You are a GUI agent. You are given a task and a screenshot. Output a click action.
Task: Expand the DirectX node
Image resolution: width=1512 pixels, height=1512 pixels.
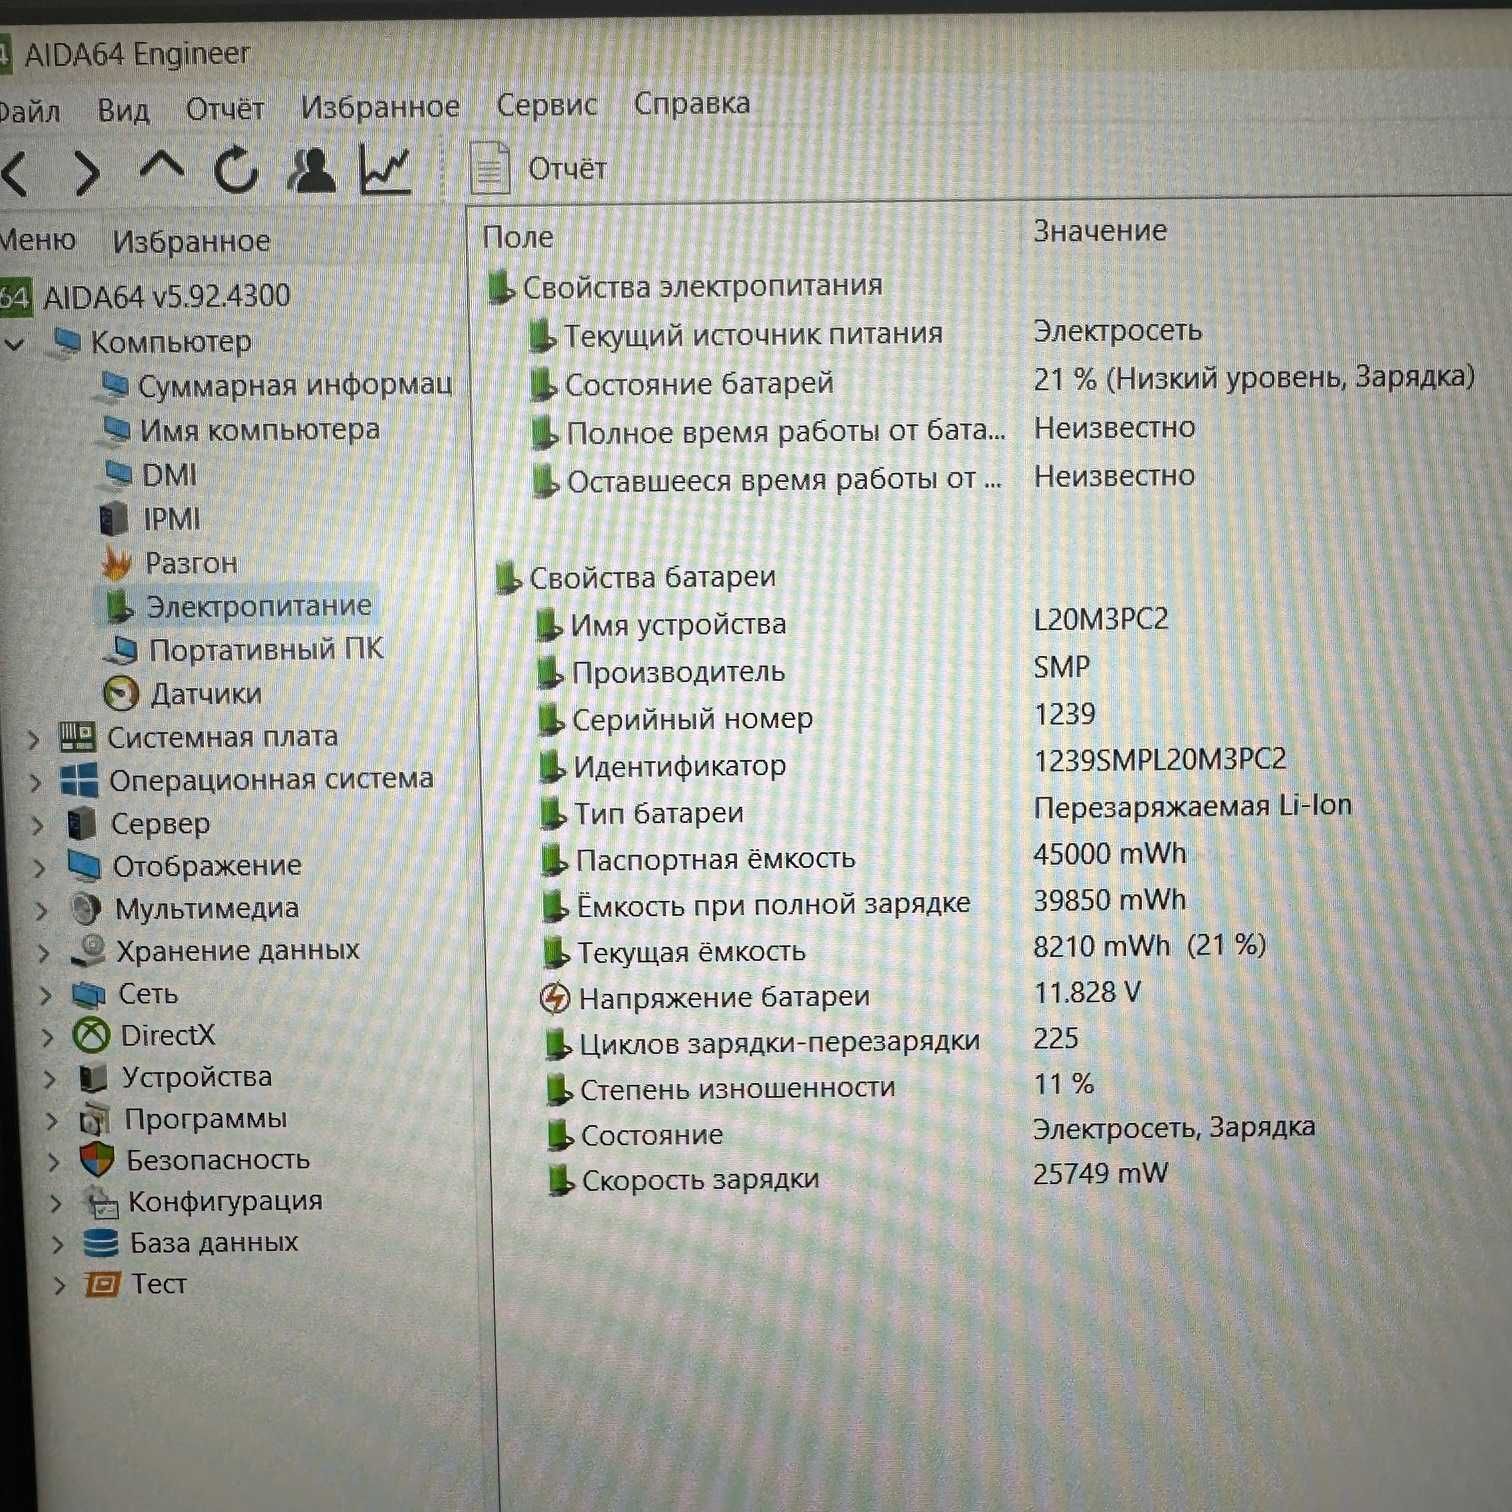coord(47,1037)
